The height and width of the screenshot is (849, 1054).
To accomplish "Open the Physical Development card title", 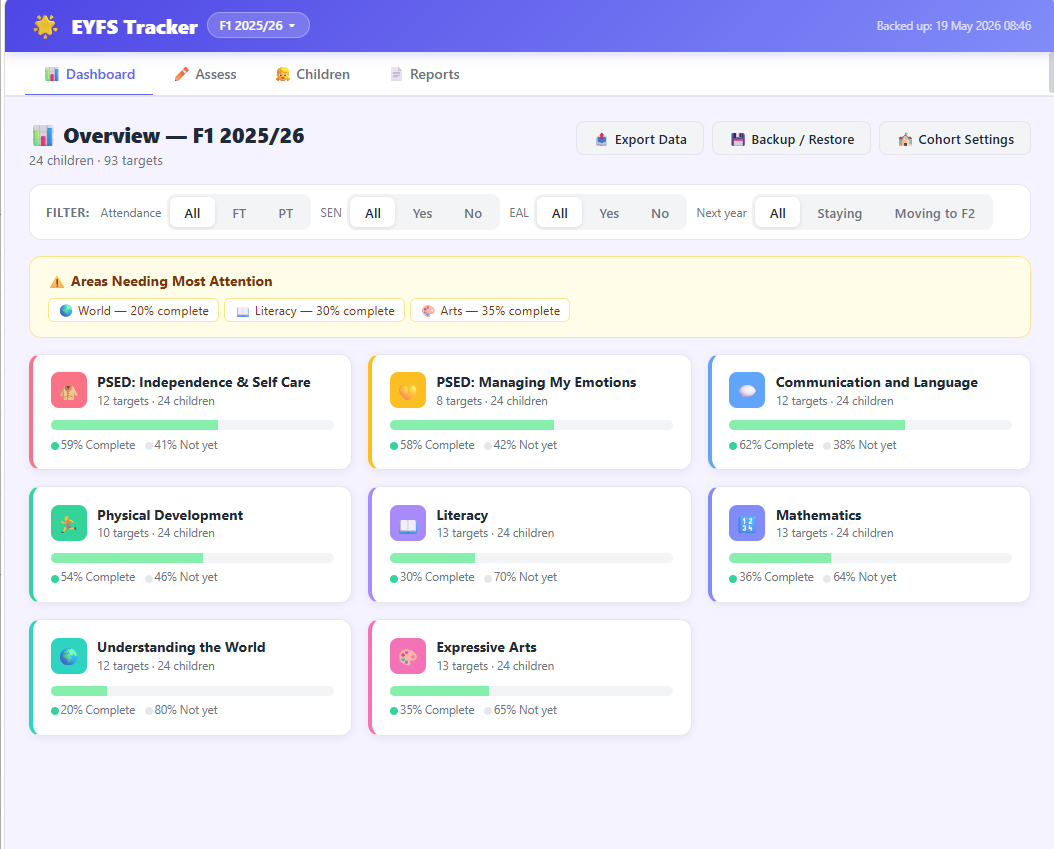I will click(170, 515).
